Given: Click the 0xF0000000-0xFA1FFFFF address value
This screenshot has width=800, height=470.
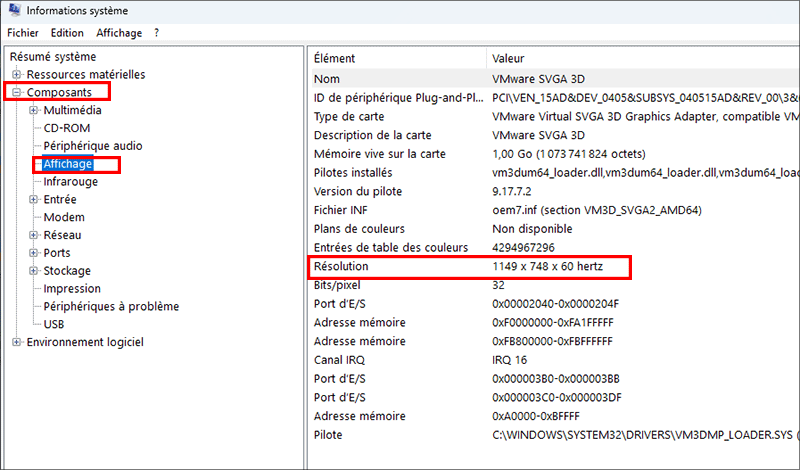Looking at the screenshot, I should [553, 323].
